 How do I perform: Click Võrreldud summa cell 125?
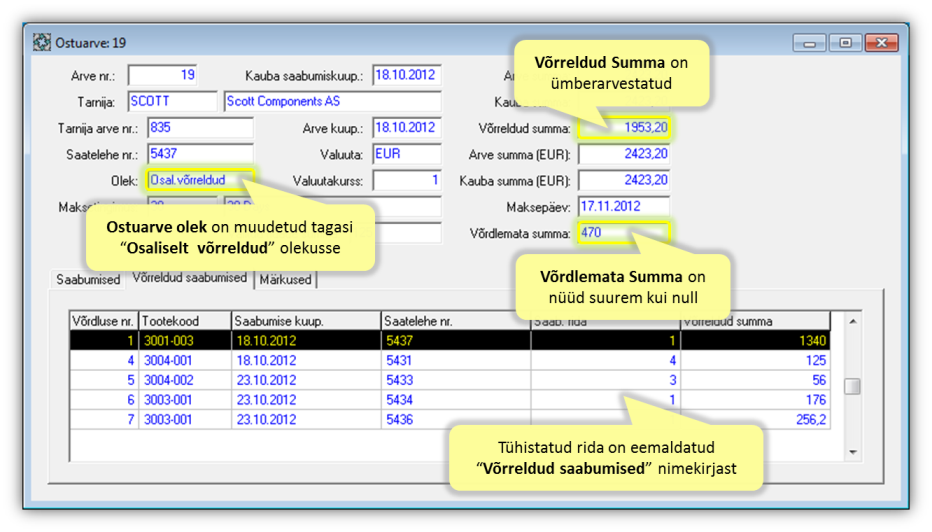[x=755, y=360]
